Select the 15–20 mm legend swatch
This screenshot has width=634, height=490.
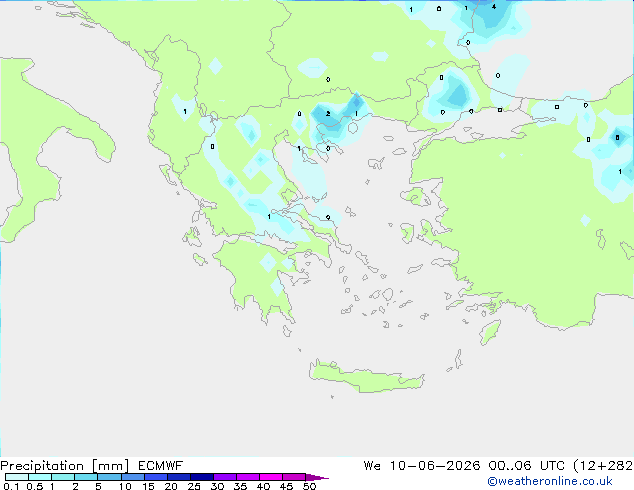156,477
